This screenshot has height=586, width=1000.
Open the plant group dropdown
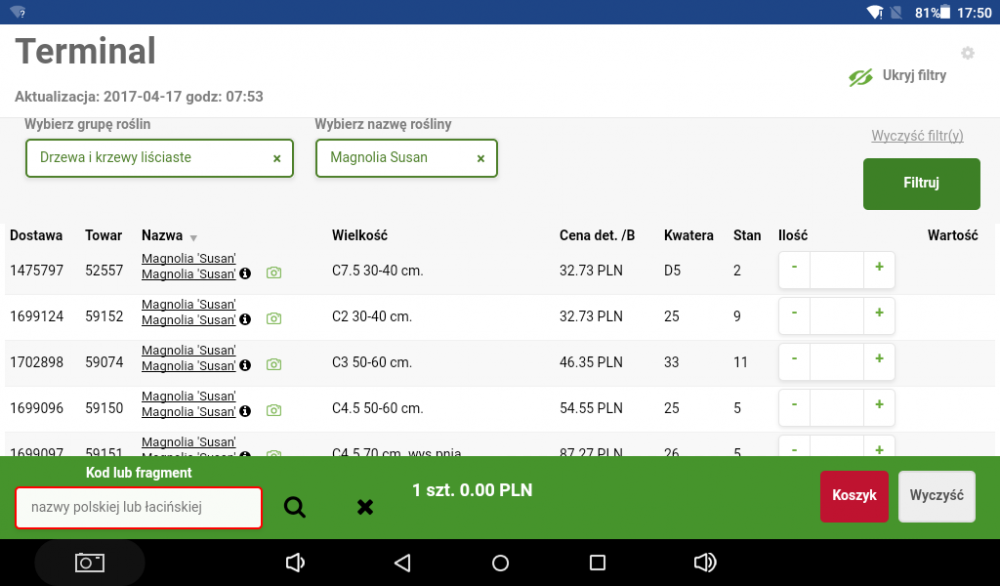pos(150,158)
